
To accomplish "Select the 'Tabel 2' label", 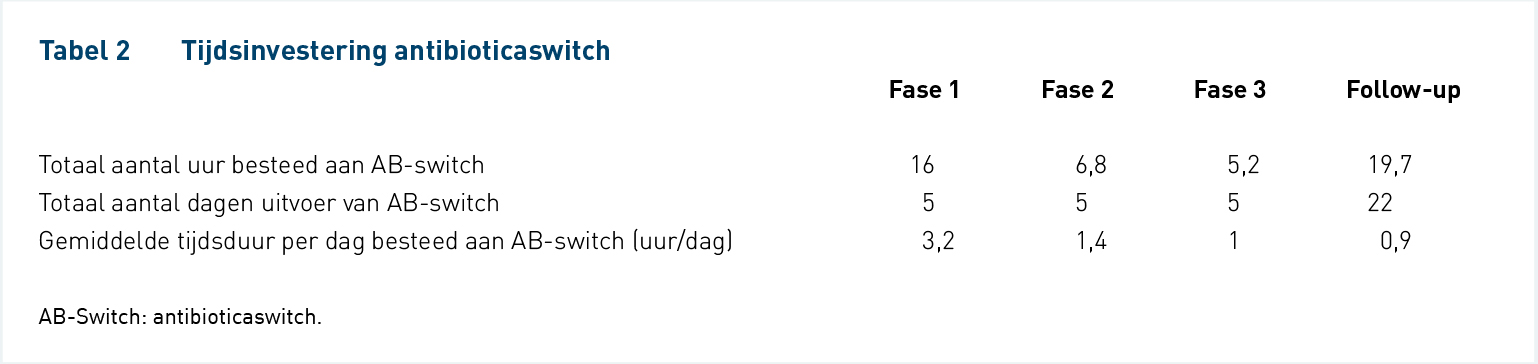I will coord(85,51).
